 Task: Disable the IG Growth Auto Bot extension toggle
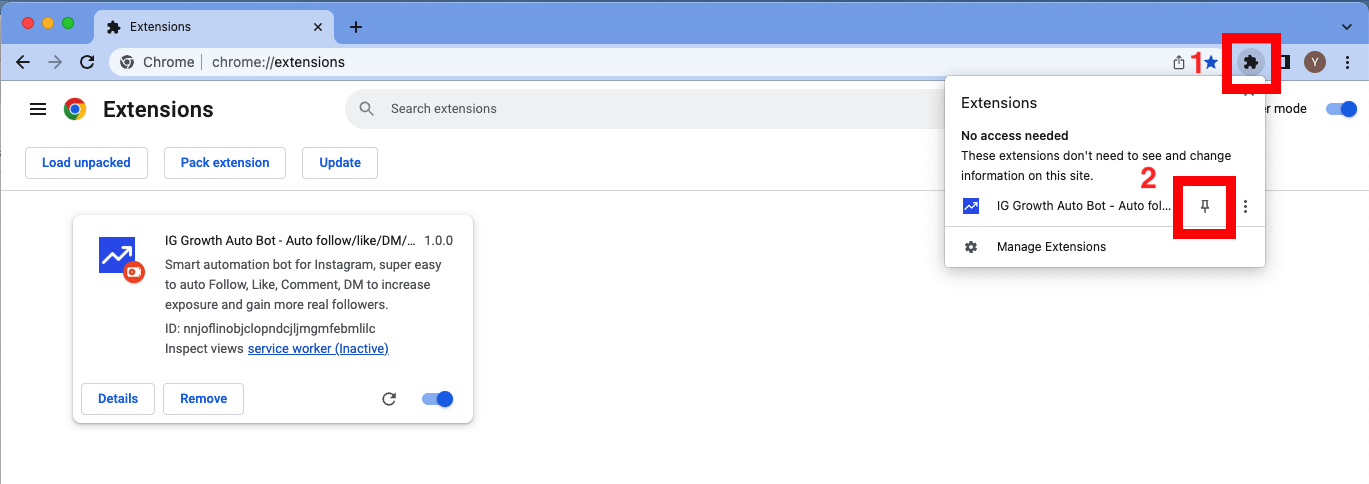click(x=438, y=399)
